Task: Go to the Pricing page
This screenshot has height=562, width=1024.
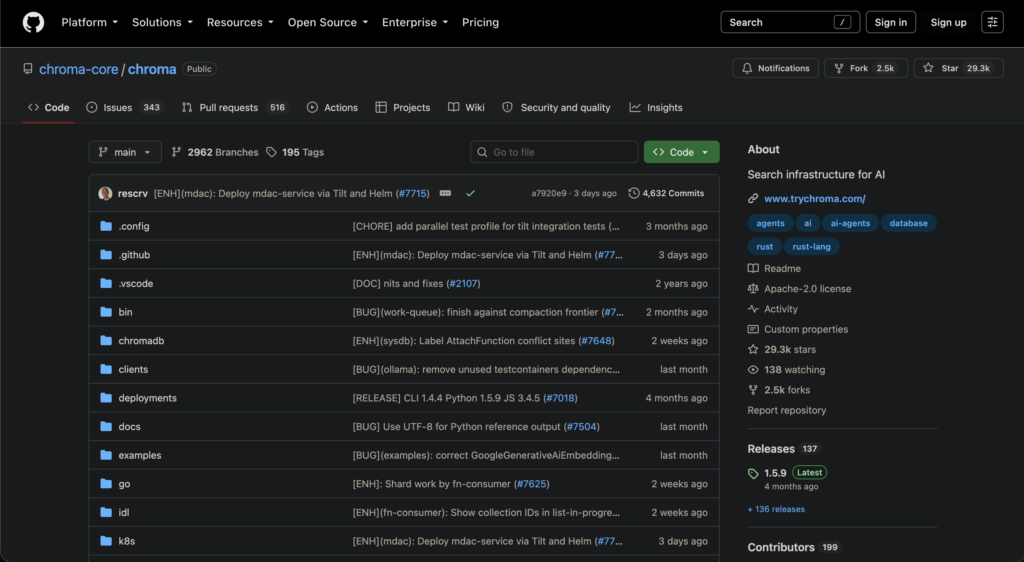Action: pos(480,22)
